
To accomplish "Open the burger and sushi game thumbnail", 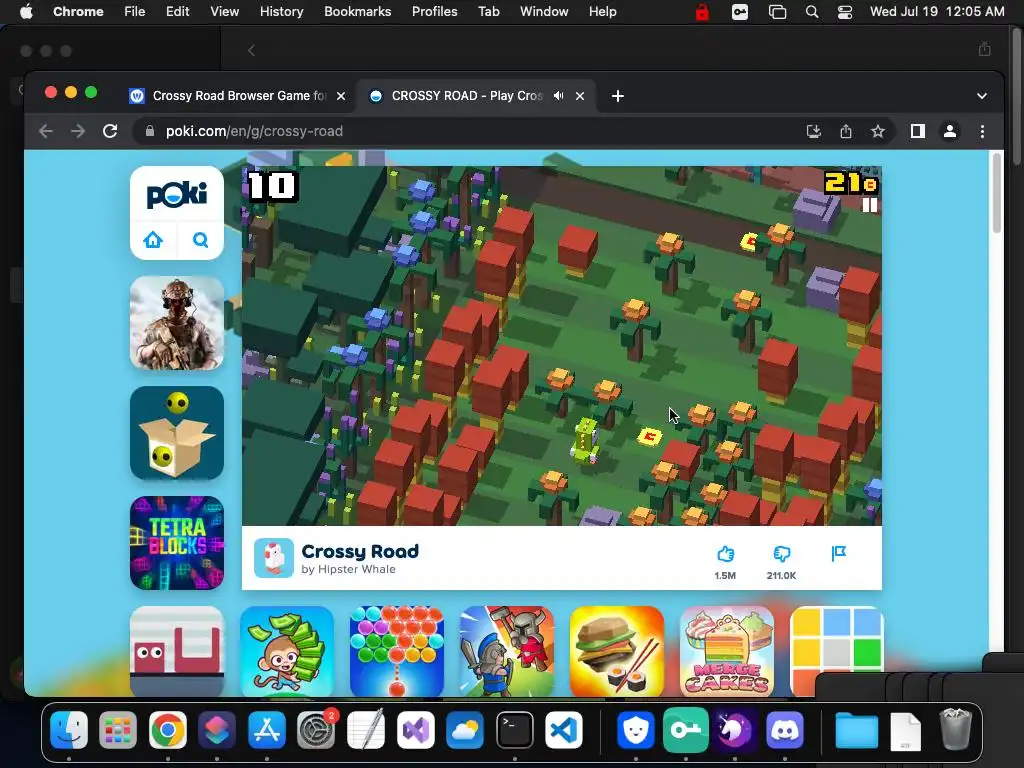I will 616,651.
